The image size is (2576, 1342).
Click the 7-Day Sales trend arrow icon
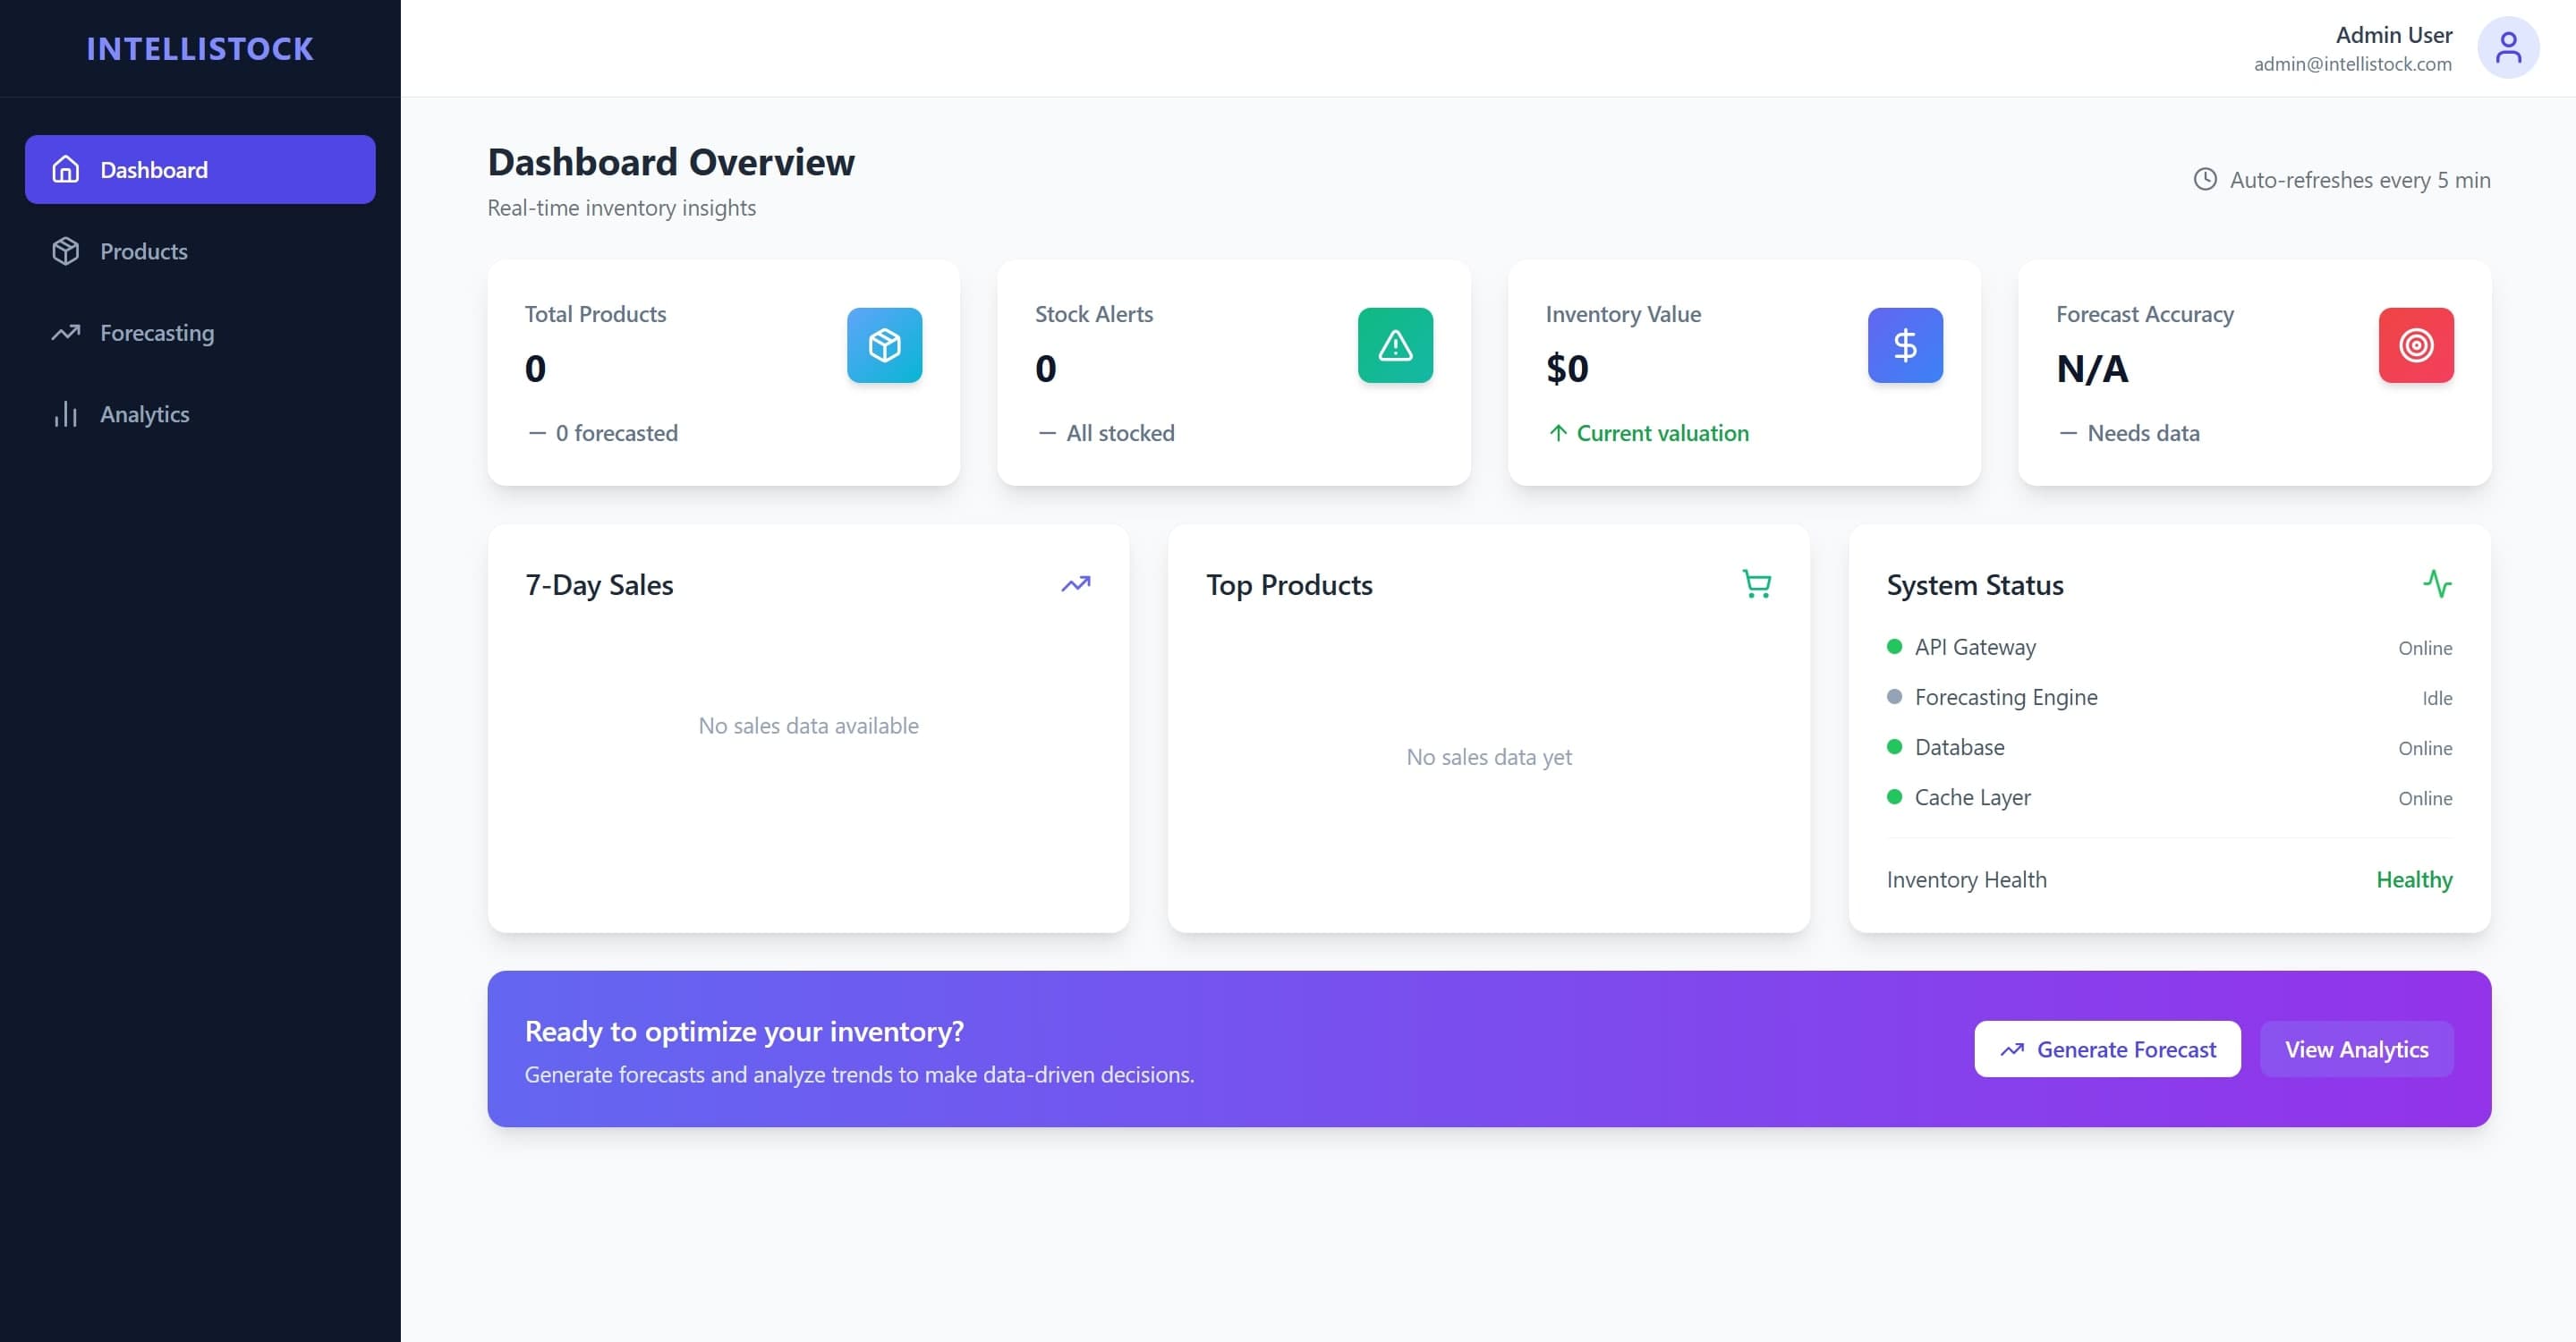coord(1075,584)
